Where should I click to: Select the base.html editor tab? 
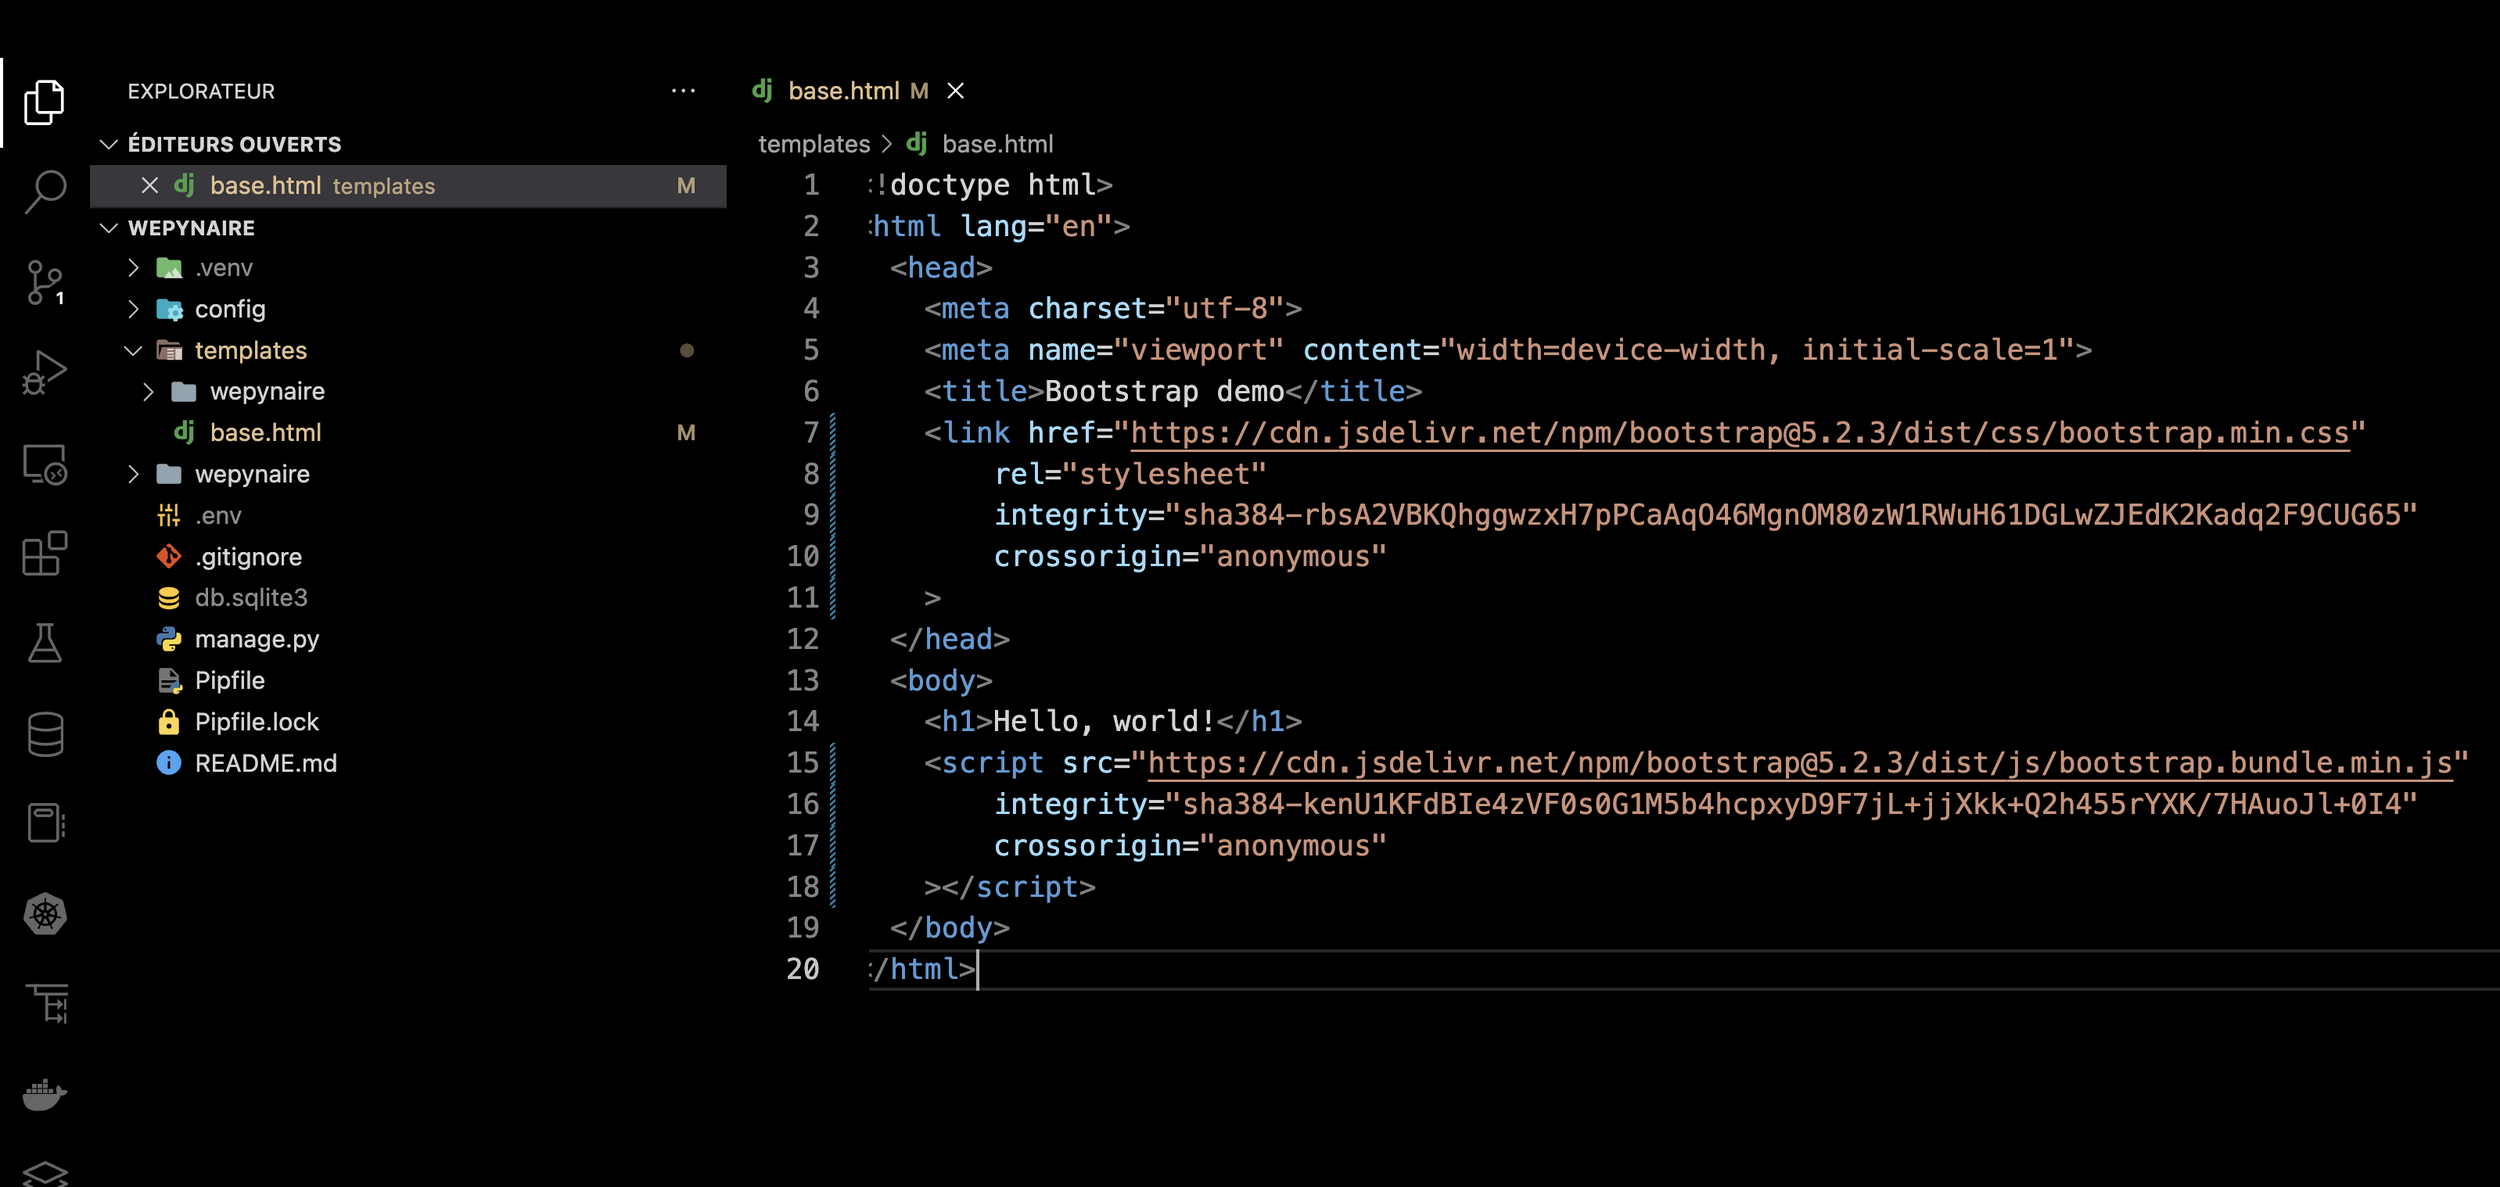pyautogui.click(x=843, y=91)
